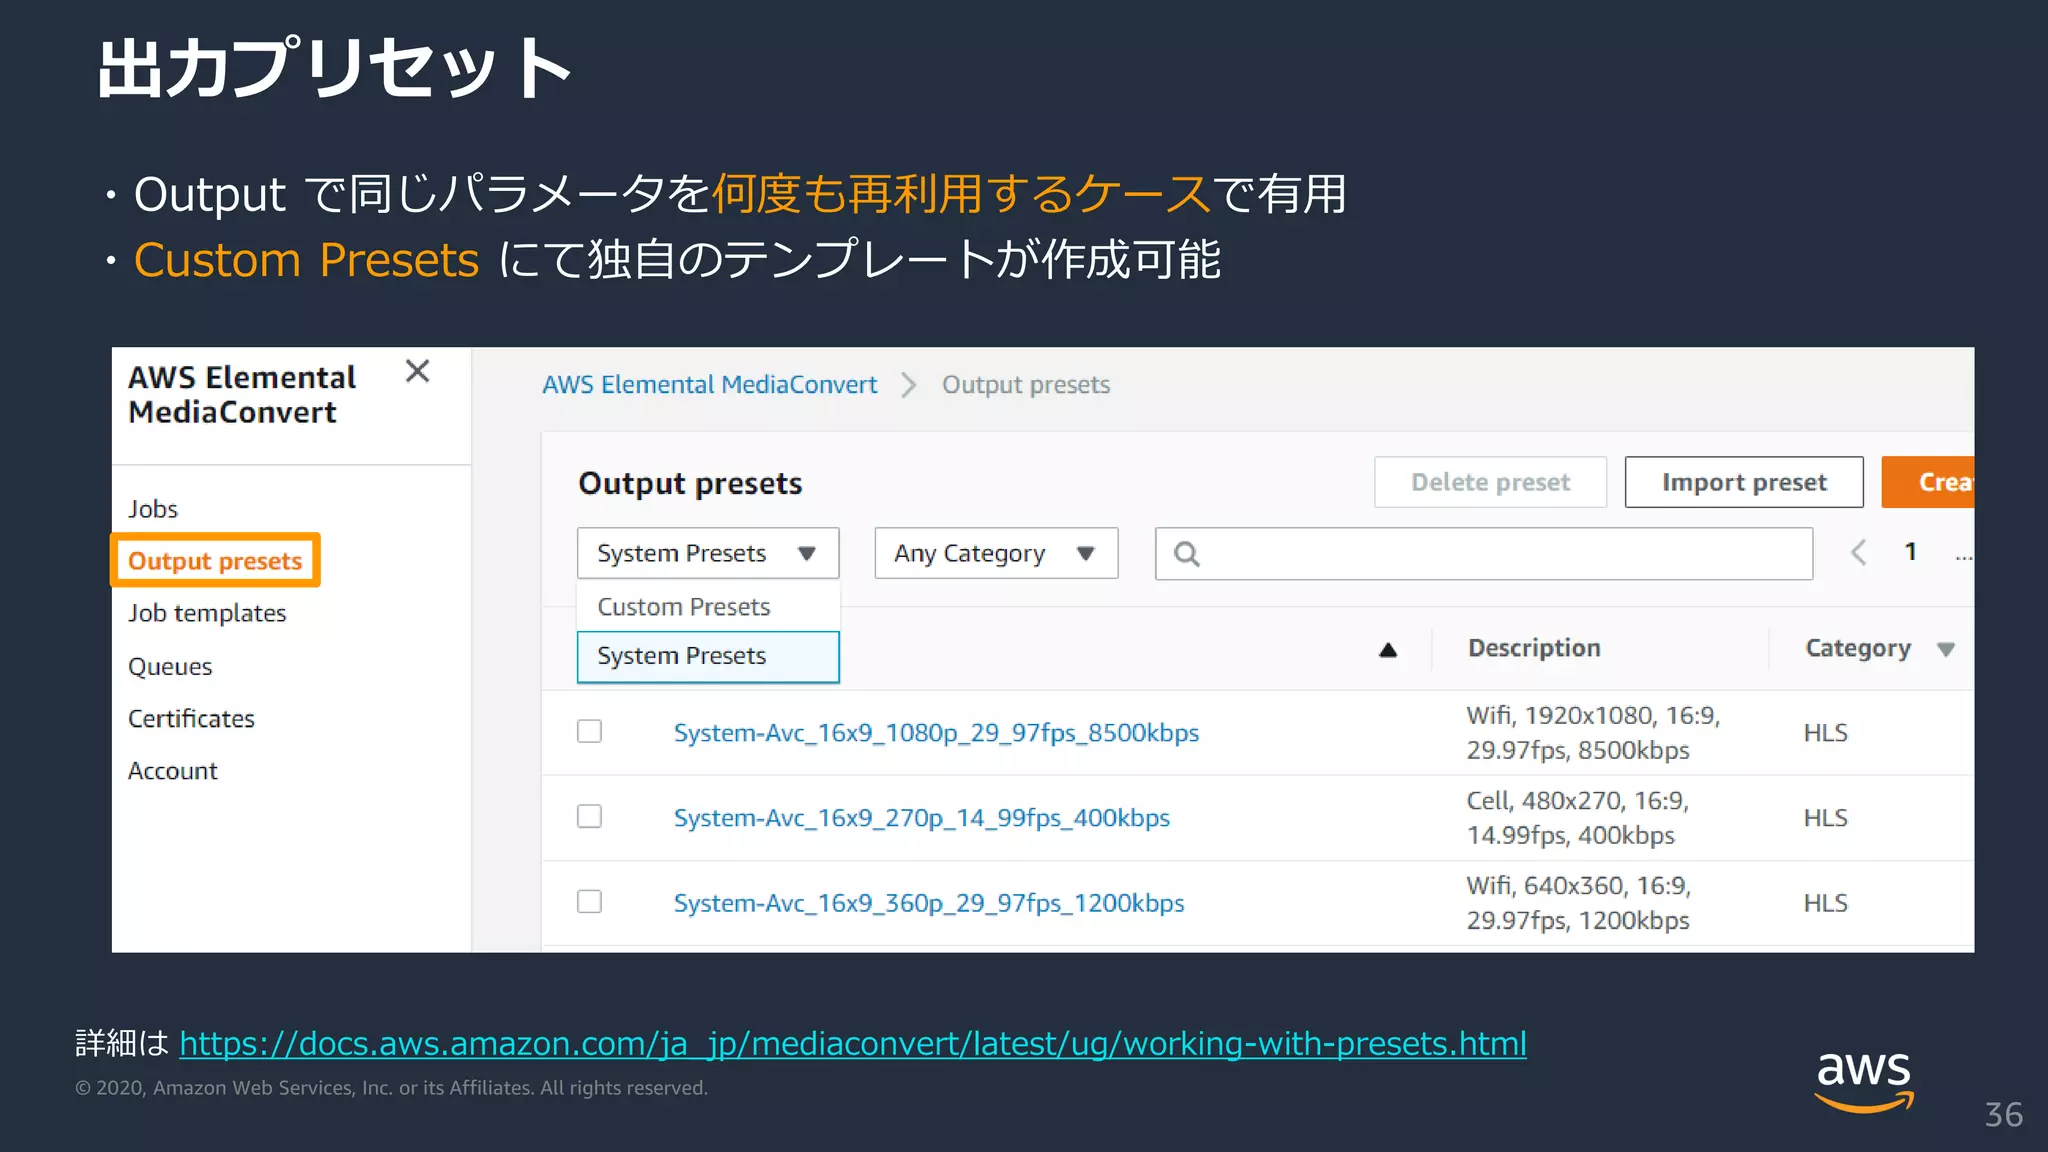
Task: Open the Category column filter arrow
Action: point(1945,650)
